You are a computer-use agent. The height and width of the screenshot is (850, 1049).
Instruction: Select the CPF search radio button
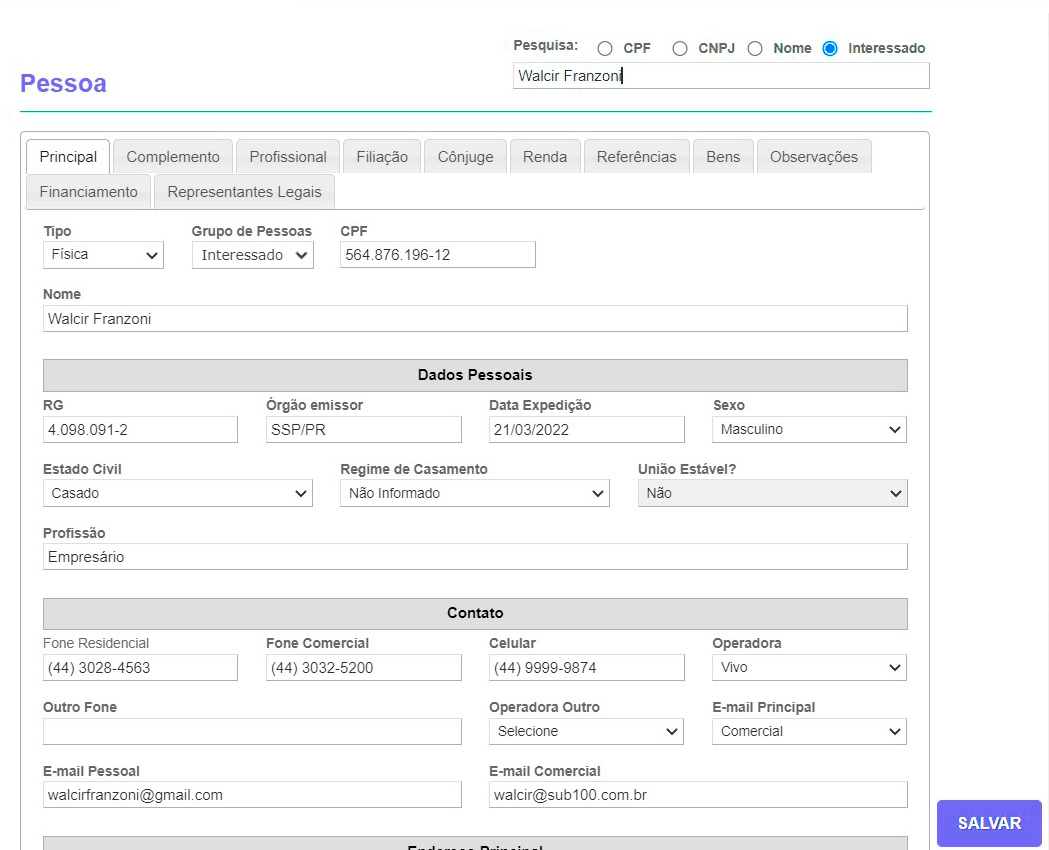(605, 49)
